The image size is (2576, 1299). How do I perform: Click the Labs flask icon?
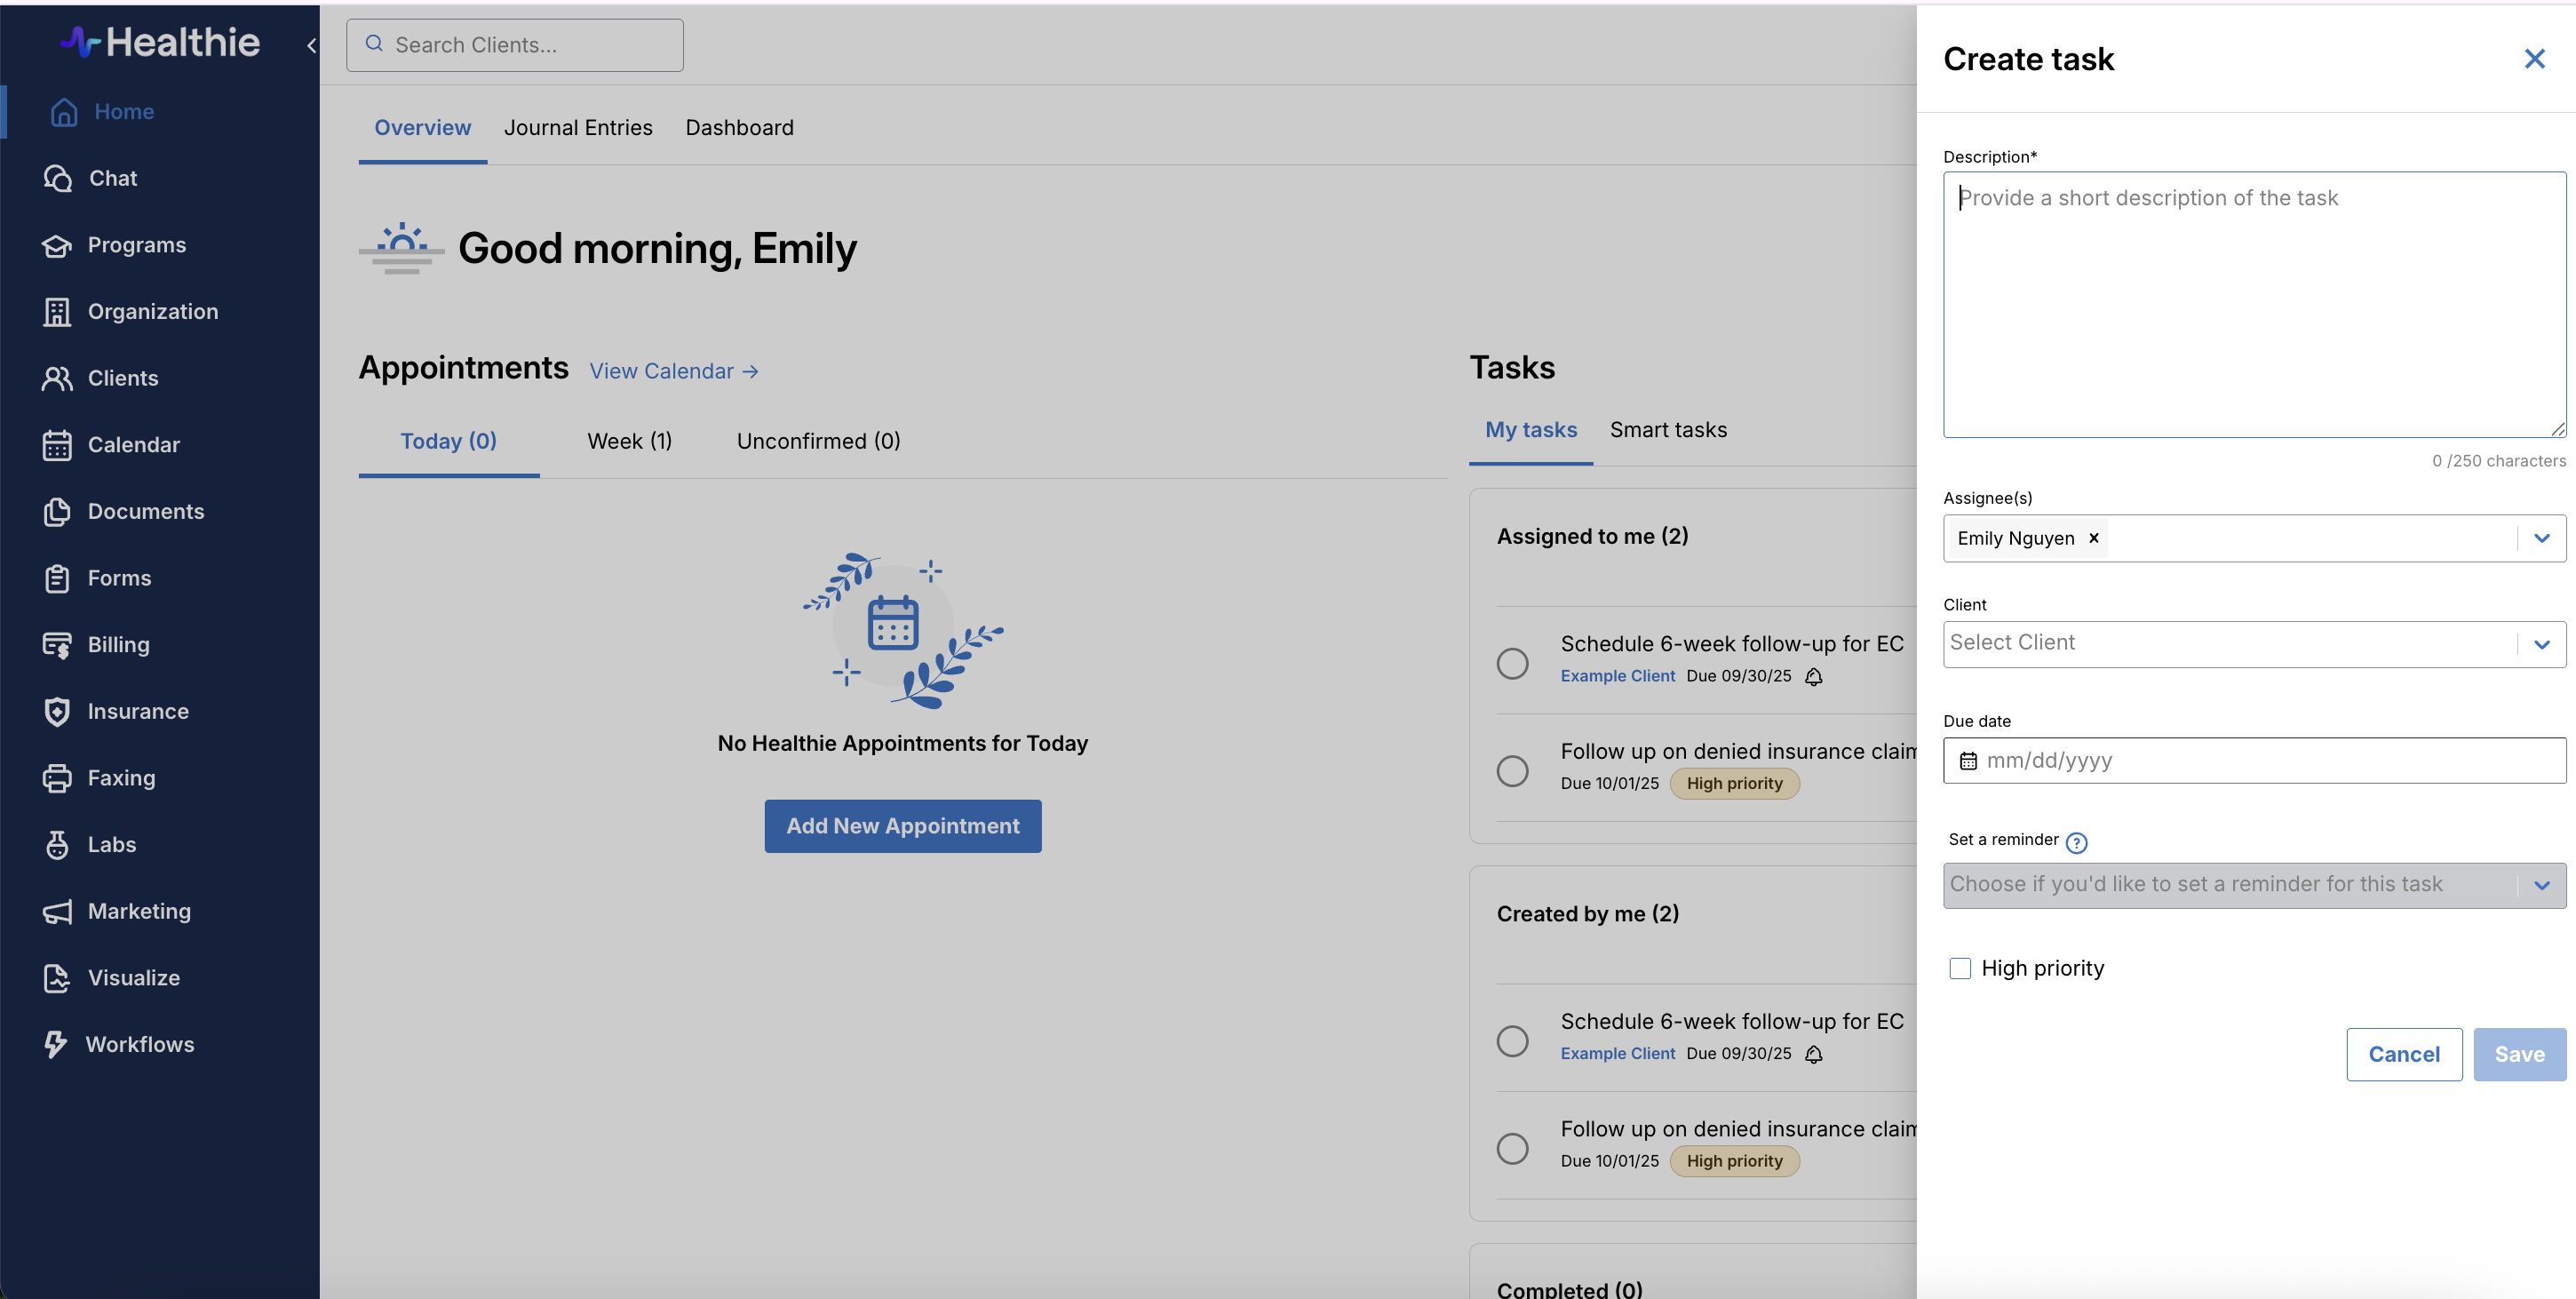pos(57,844)
